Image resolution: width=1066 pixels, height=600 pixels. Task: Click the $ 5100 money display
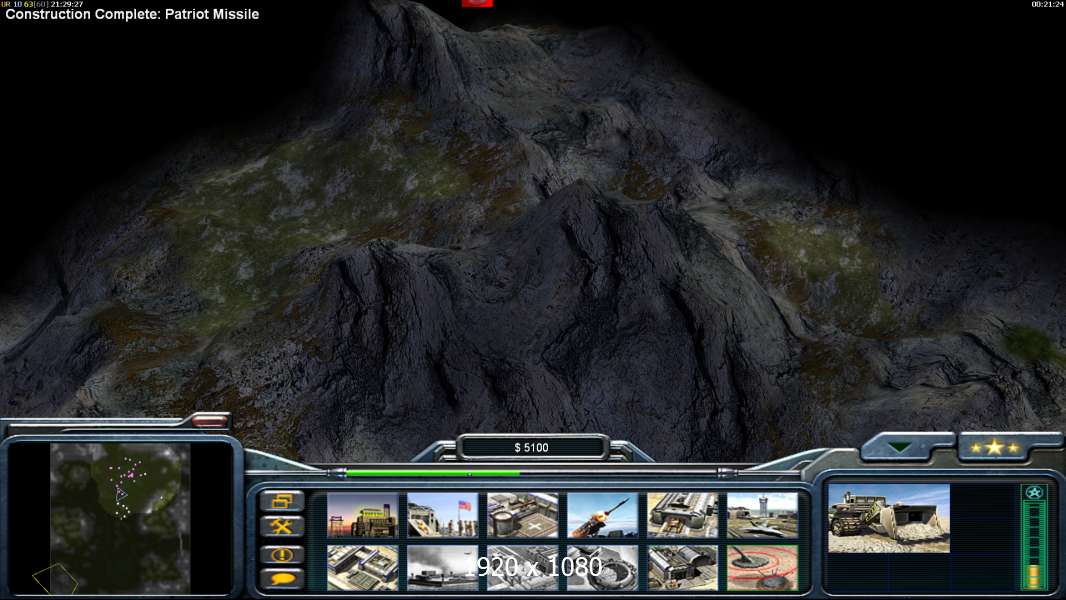532,447
